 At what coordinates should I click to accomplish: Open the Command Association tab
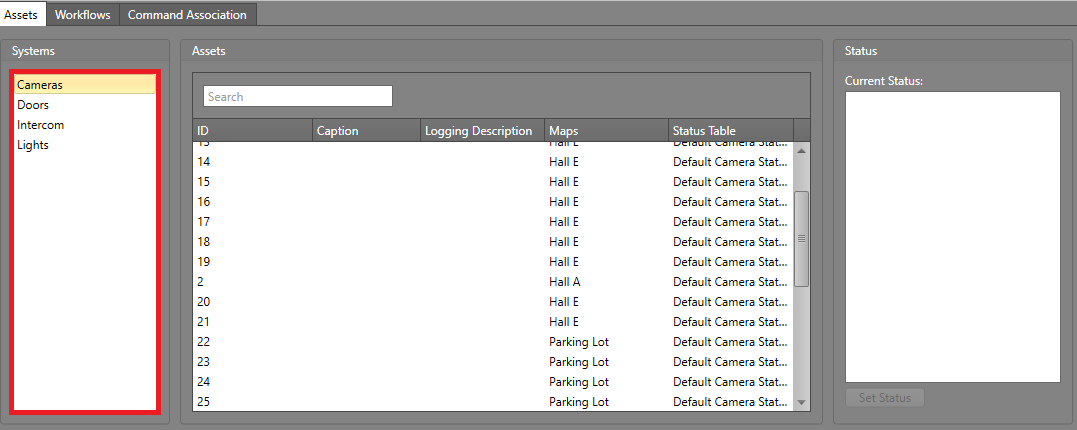tap(187, 15)
